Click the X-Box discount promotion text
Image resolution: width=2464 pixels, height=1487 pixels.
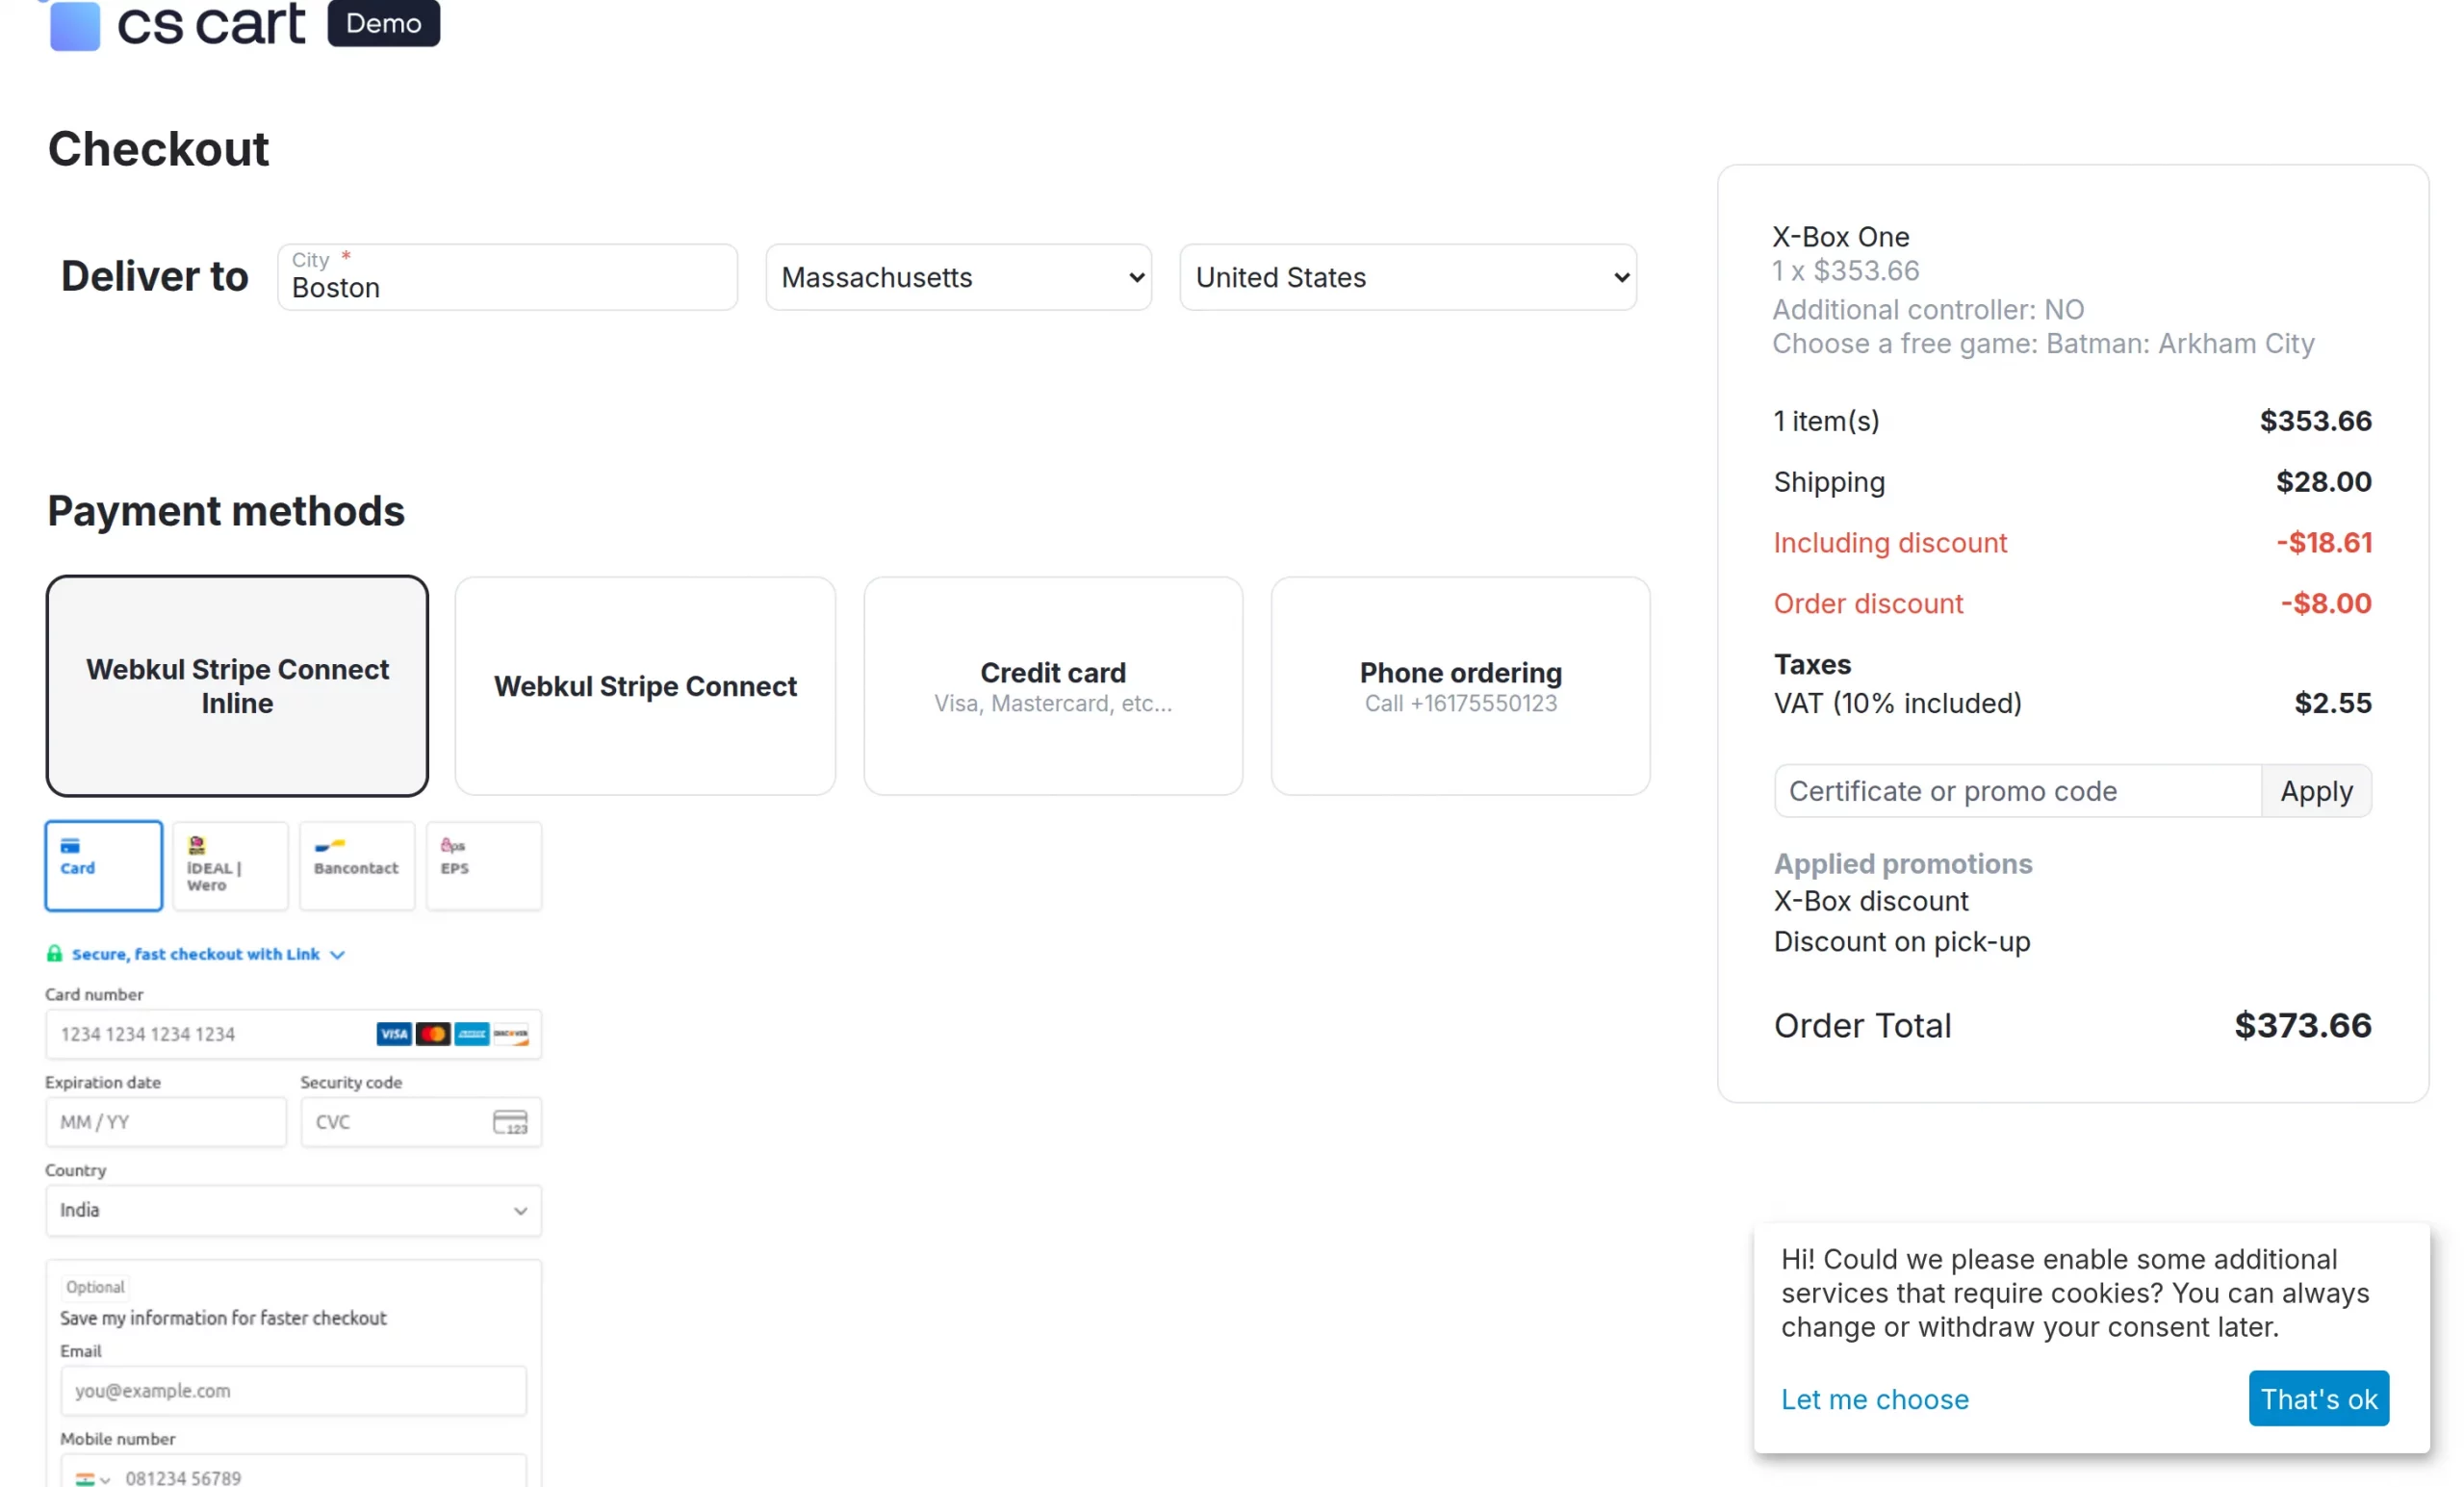(x=1871, y=901)
